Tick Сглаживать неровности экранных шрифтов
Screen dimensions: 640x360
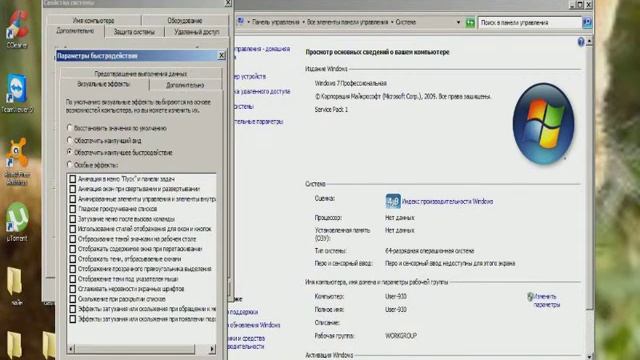click(72, 289)
